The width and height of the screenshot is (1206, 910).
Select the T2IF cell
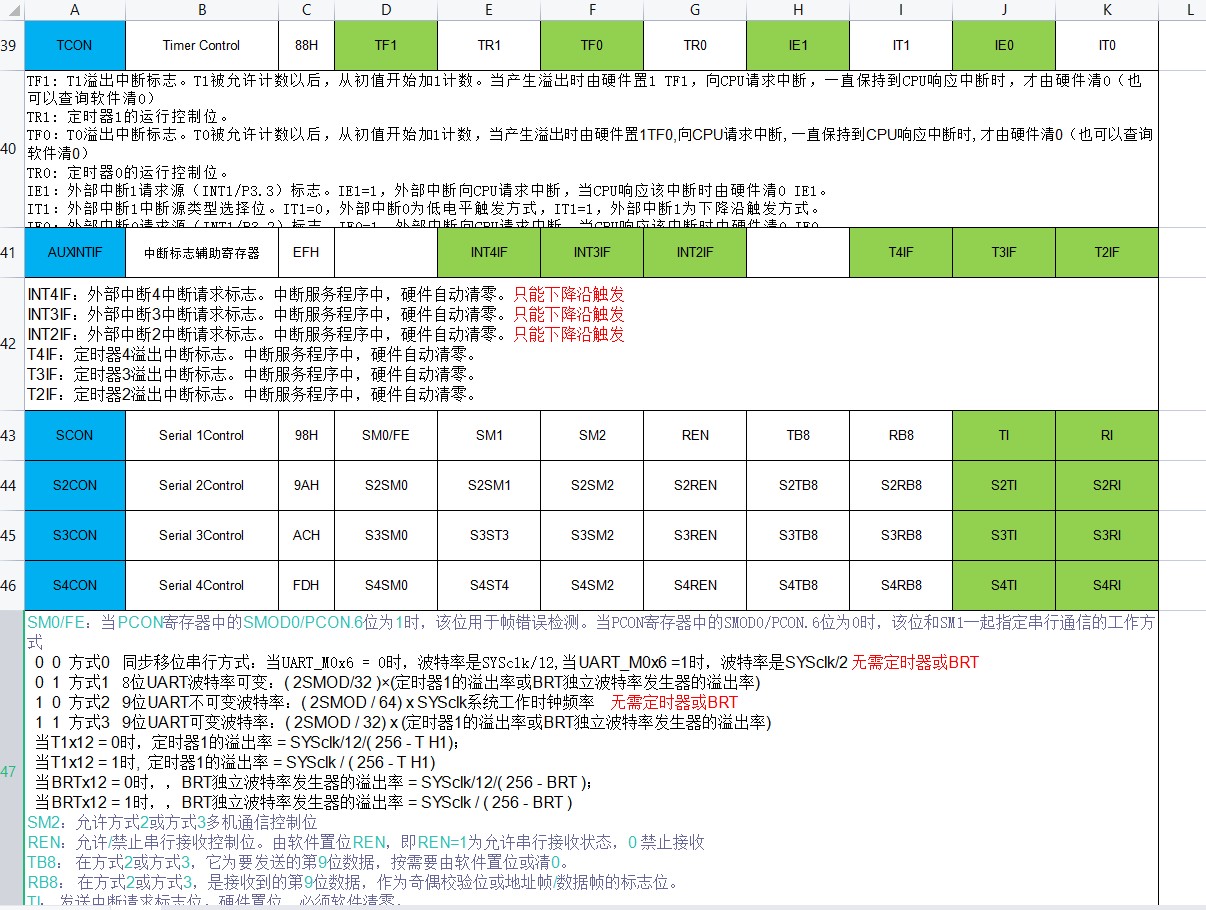1107,252
